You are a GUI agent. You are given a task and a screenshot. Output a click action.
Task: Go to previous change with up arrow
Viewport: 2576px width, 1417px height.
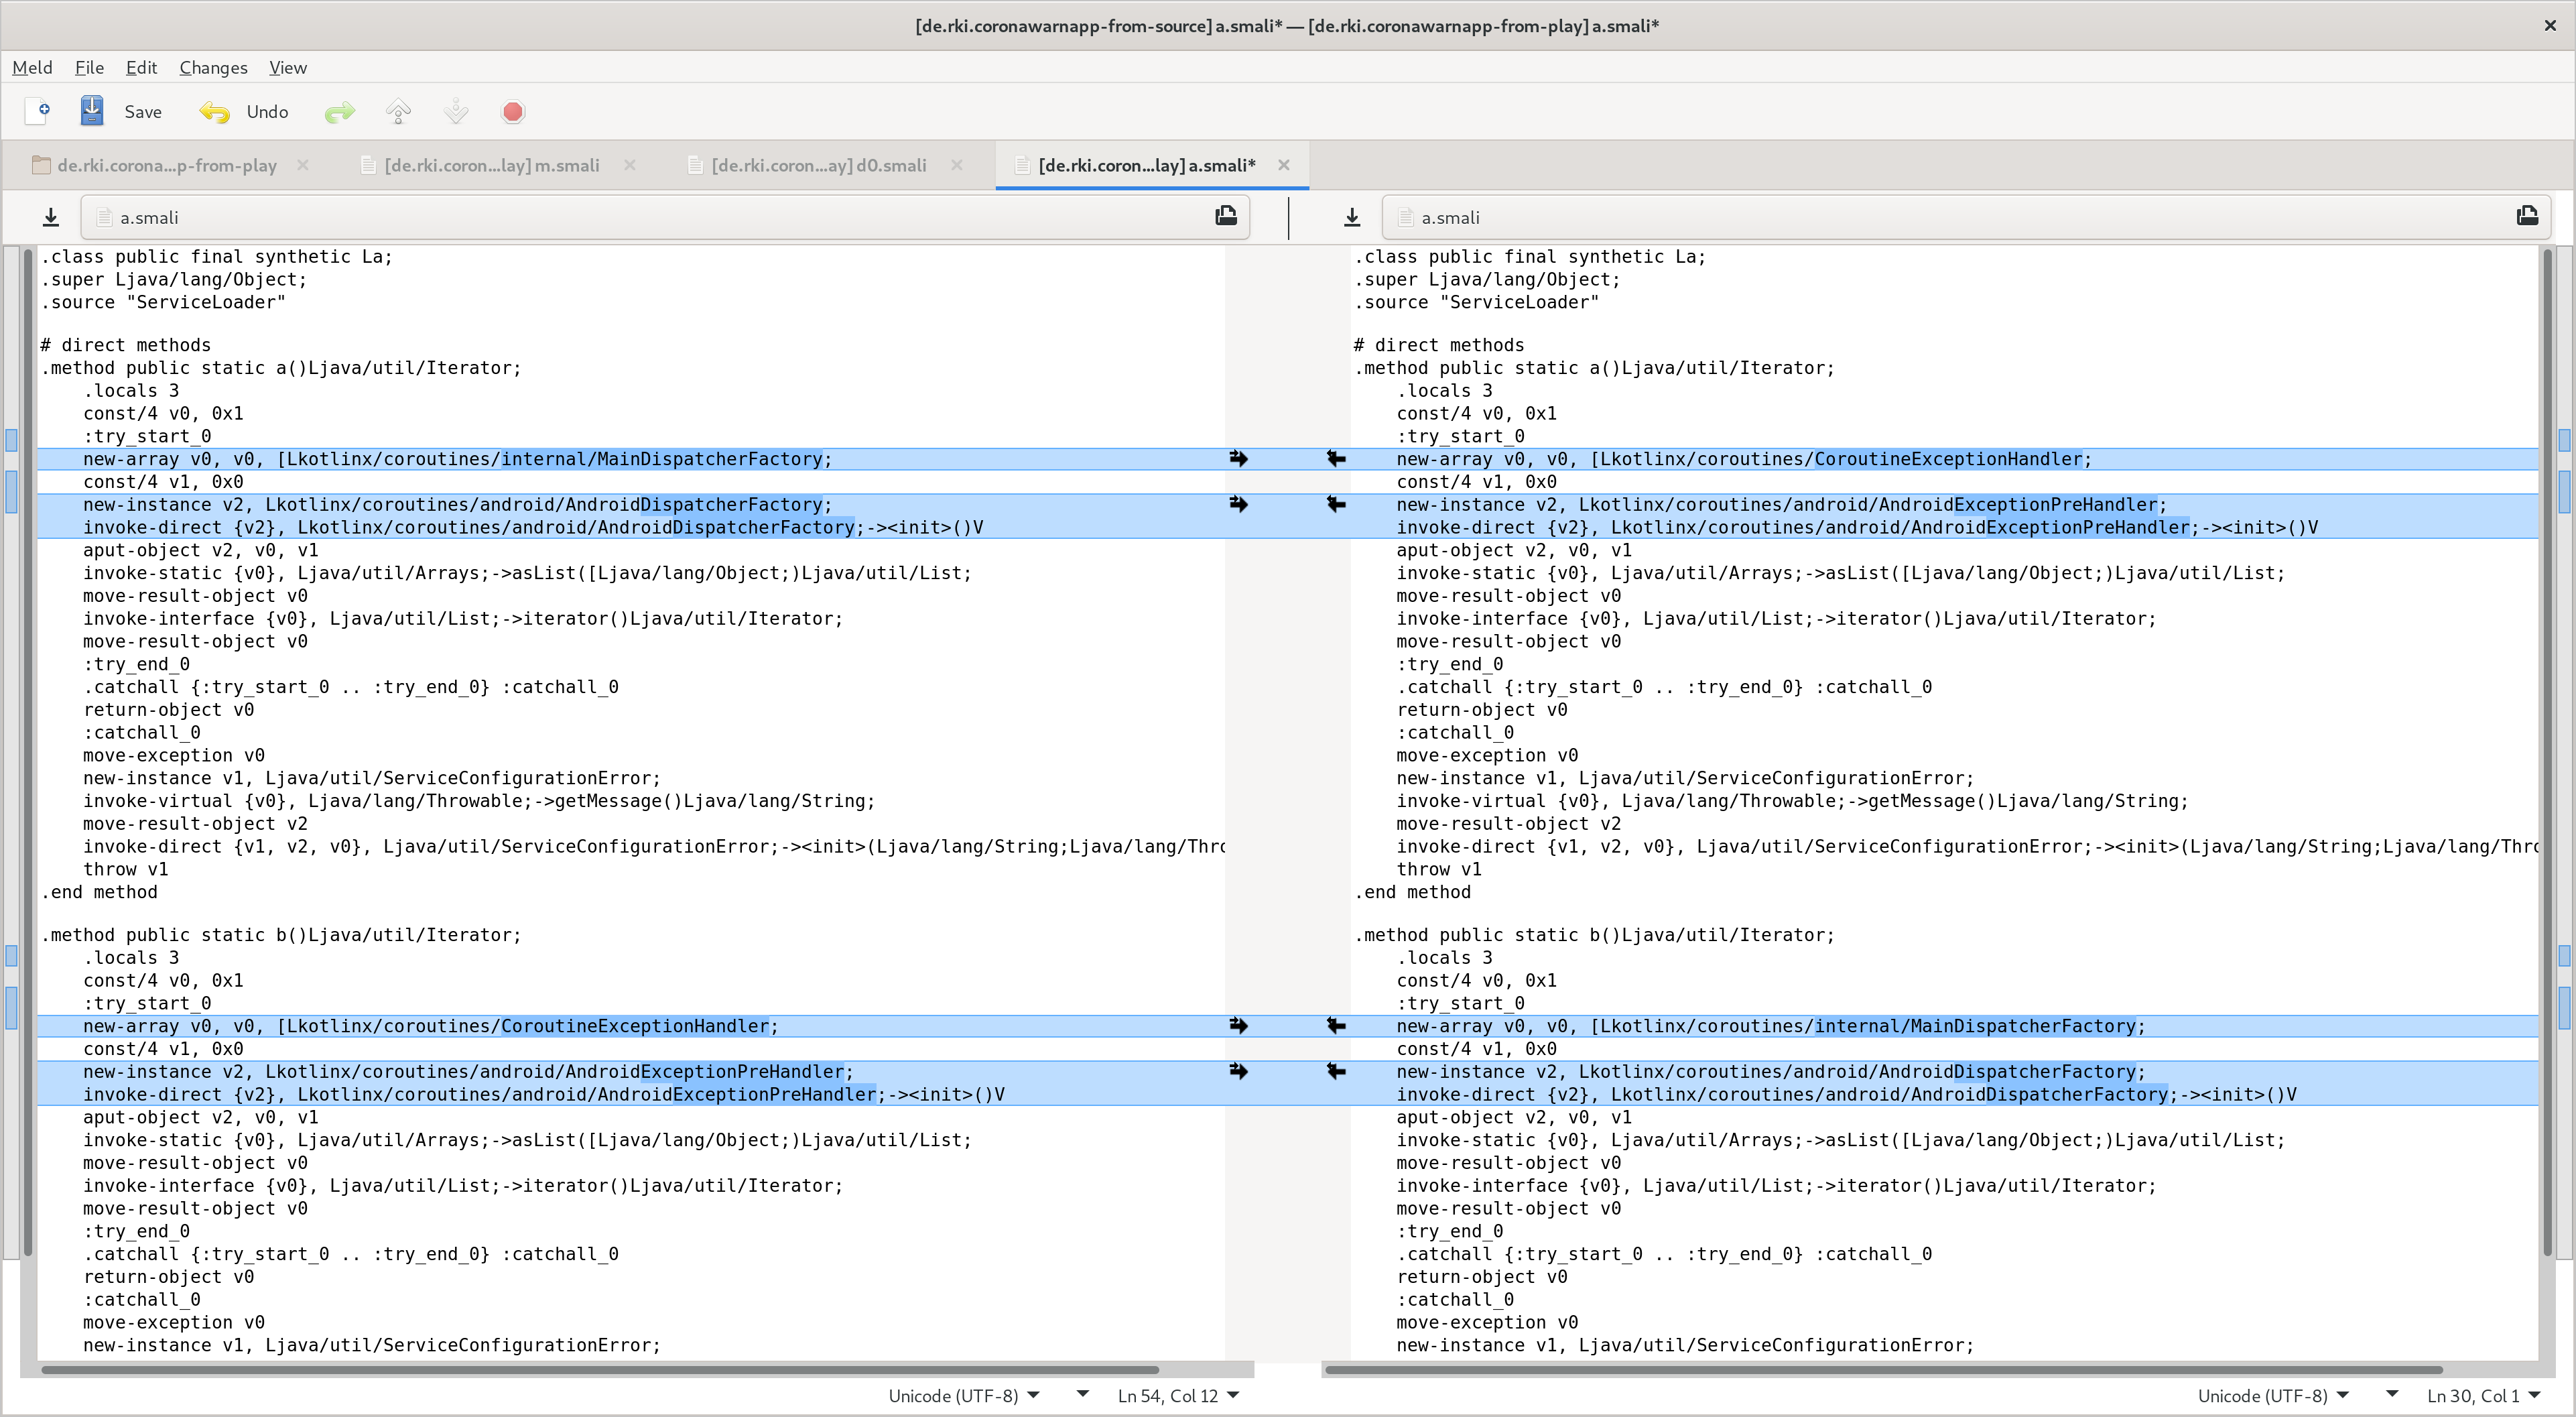[x=398, y=112]
